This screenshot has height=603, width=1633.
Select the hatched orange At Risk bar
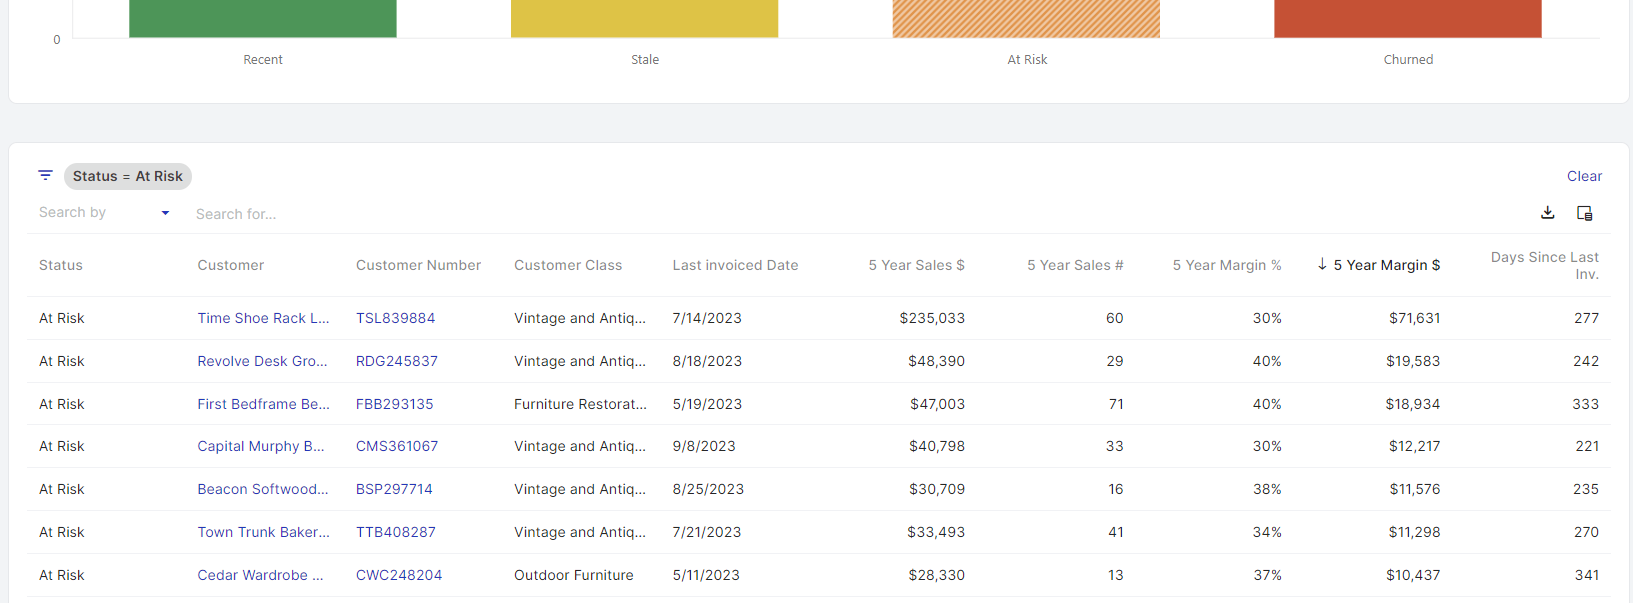[x=1026, y=18]
